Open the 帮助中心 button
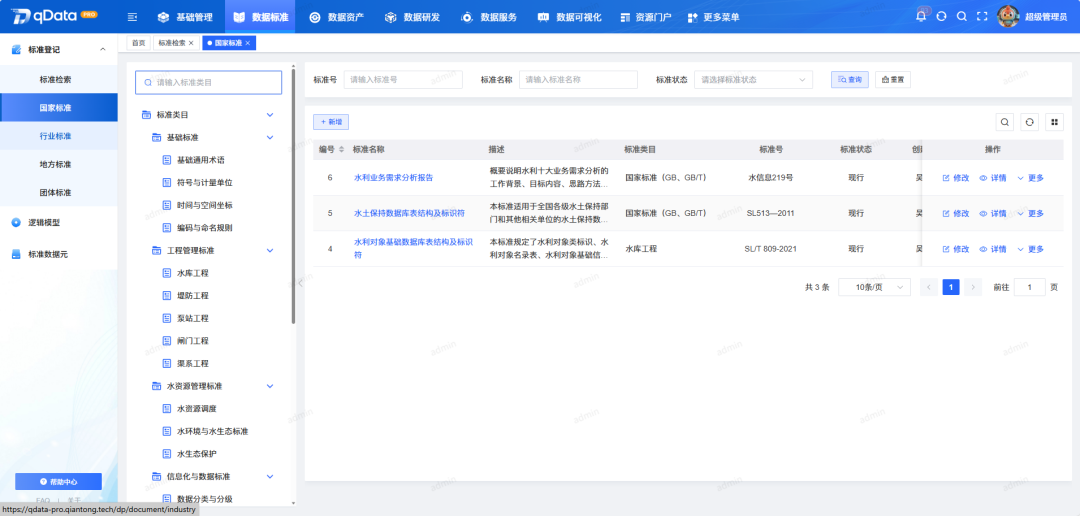The width and height of the screenshot is (1080, 516). pos(59,482)
